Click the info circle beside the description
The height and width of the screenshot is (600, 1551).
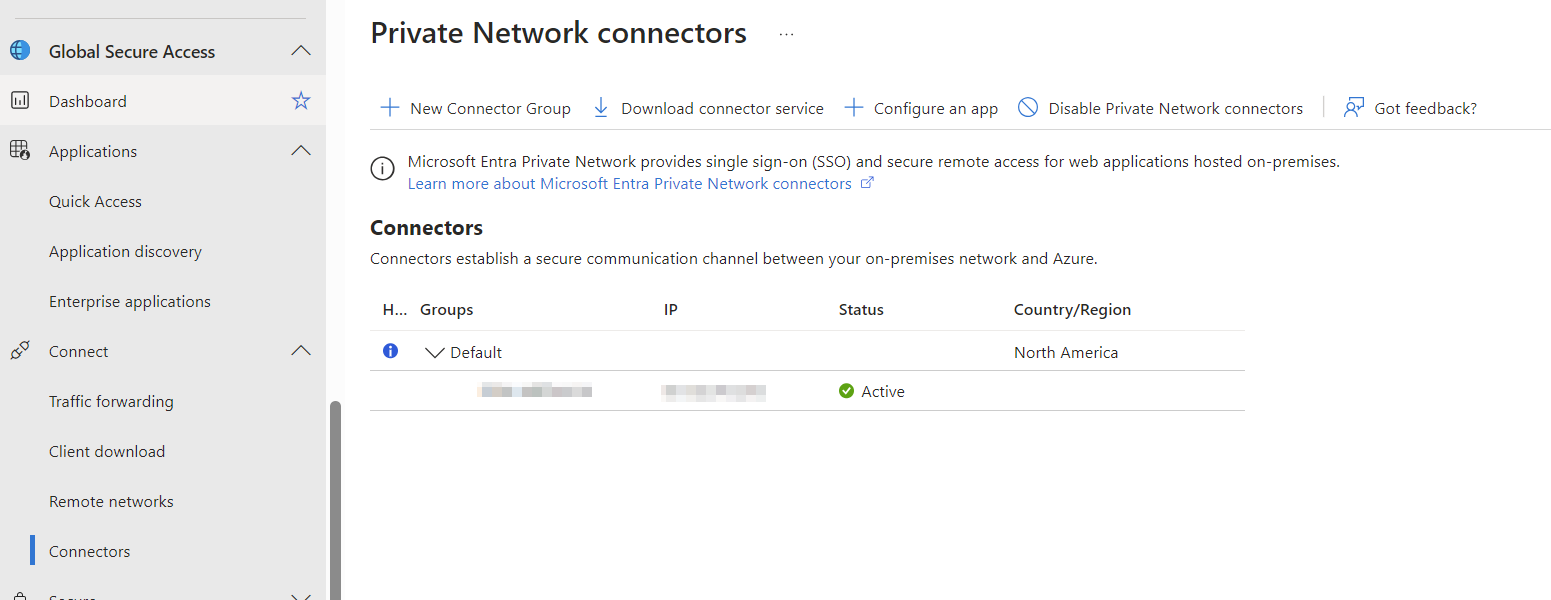point(382,170)
